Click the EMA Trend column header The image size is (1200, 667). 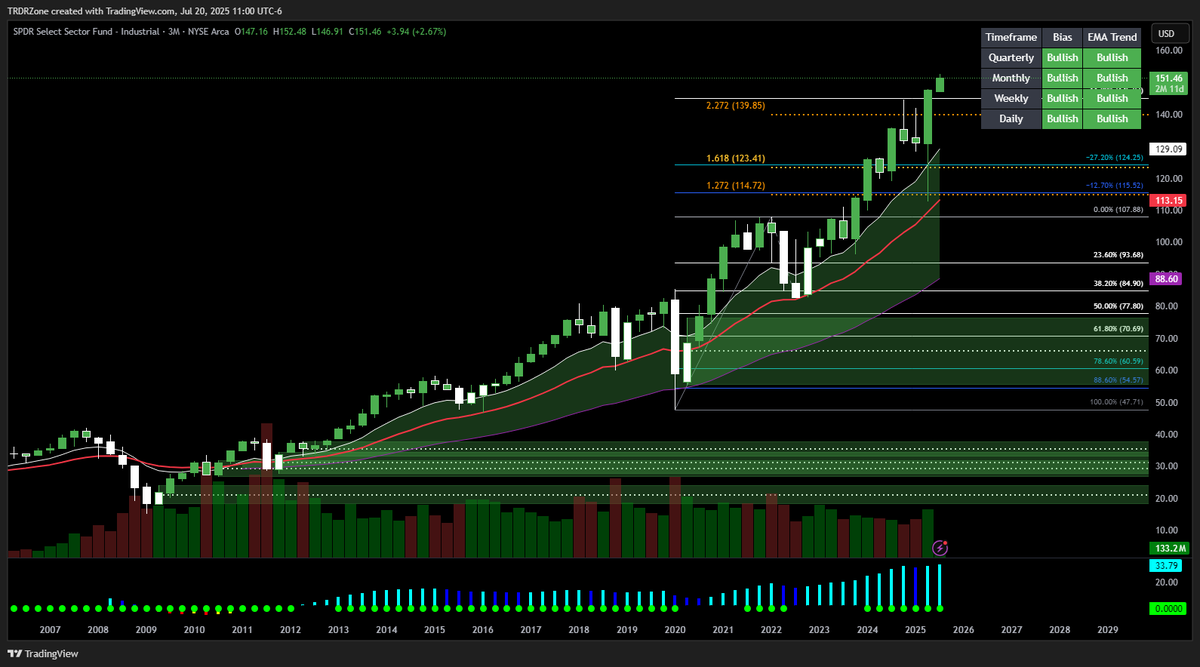(1112, 37)
